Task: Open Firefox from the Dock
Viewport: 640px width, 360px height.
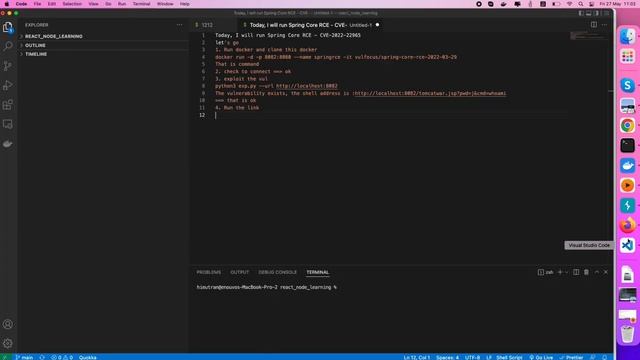Action: click(x=627, y=225)
